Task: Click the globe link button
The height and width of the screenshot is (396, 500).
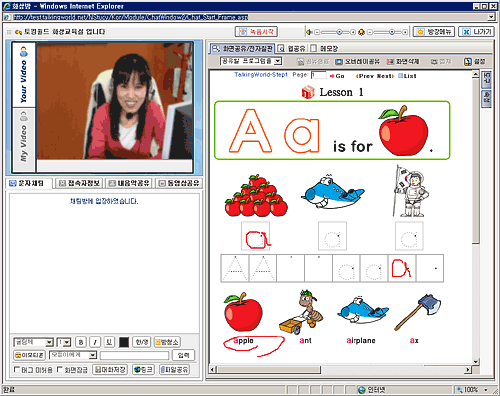Action: (x=143, y=370)
